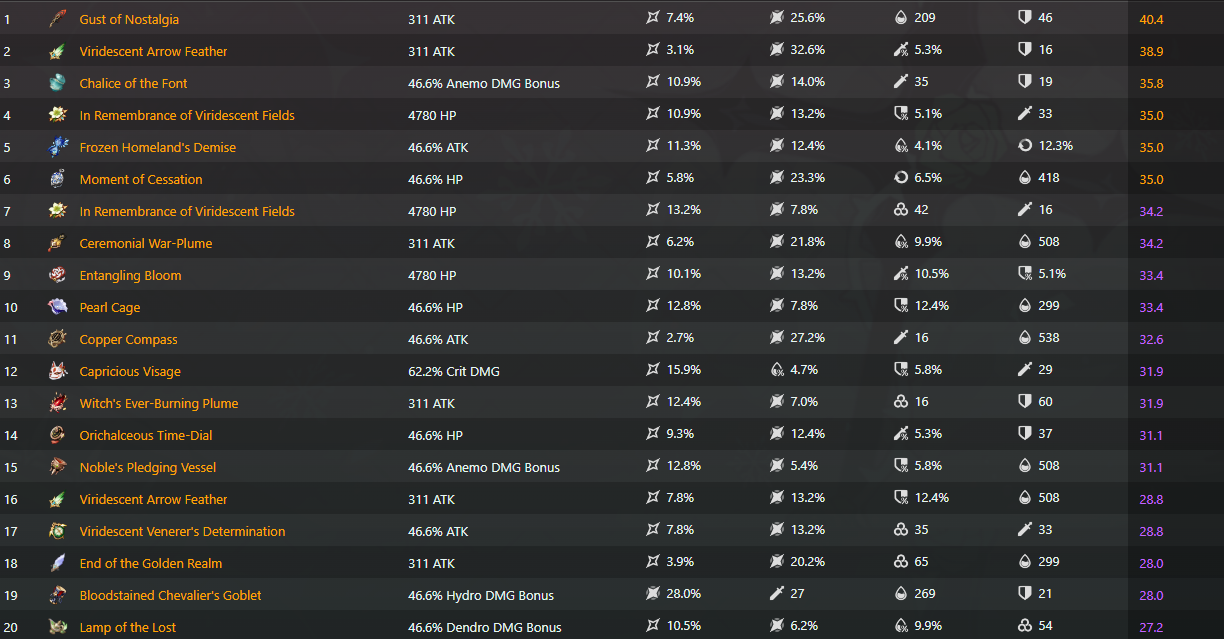This screenshot has height=639, width=1224.
Task: Click the Gust of Nostalgia artifact icon
Action: coord(57,19)
